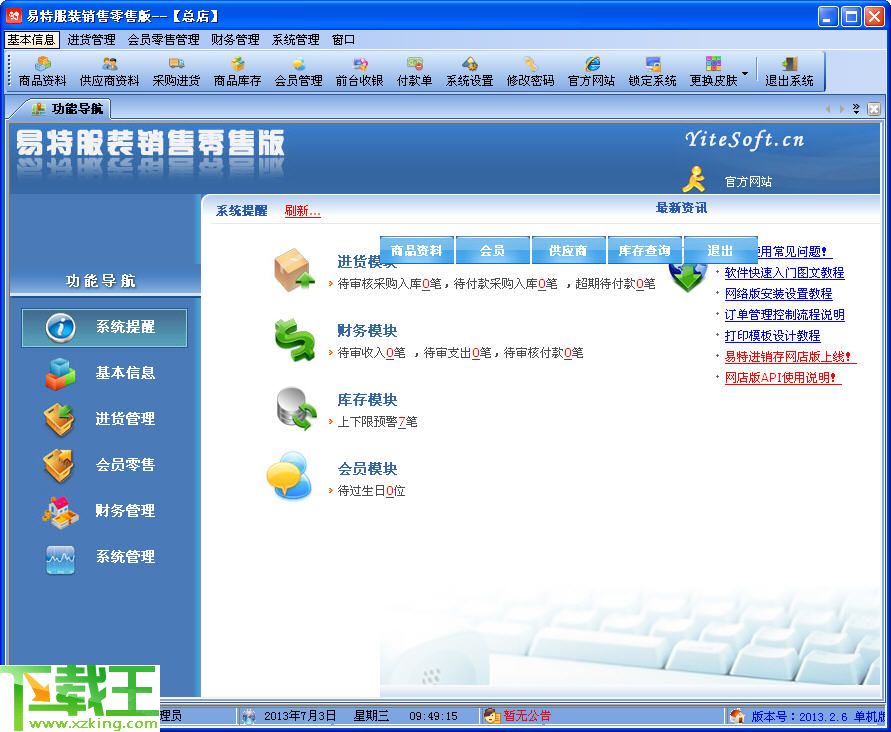Click 官方网站 text in banner
The image size is (891, 732).
[x=748, y=182]
